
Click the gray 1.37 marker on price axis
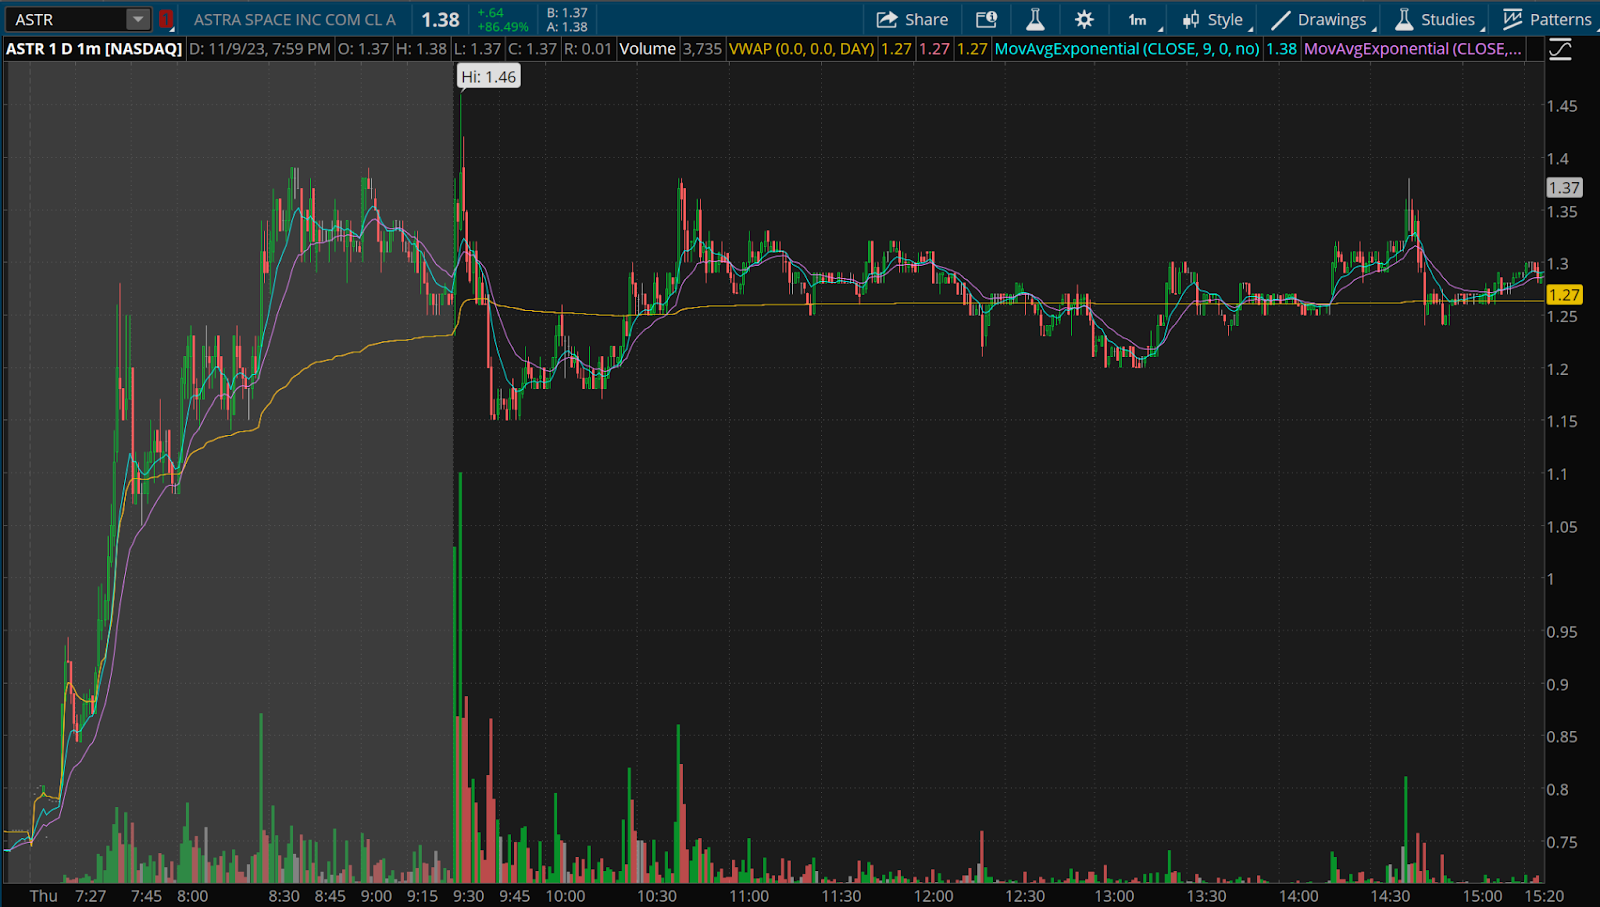(x=1564, y=188)
